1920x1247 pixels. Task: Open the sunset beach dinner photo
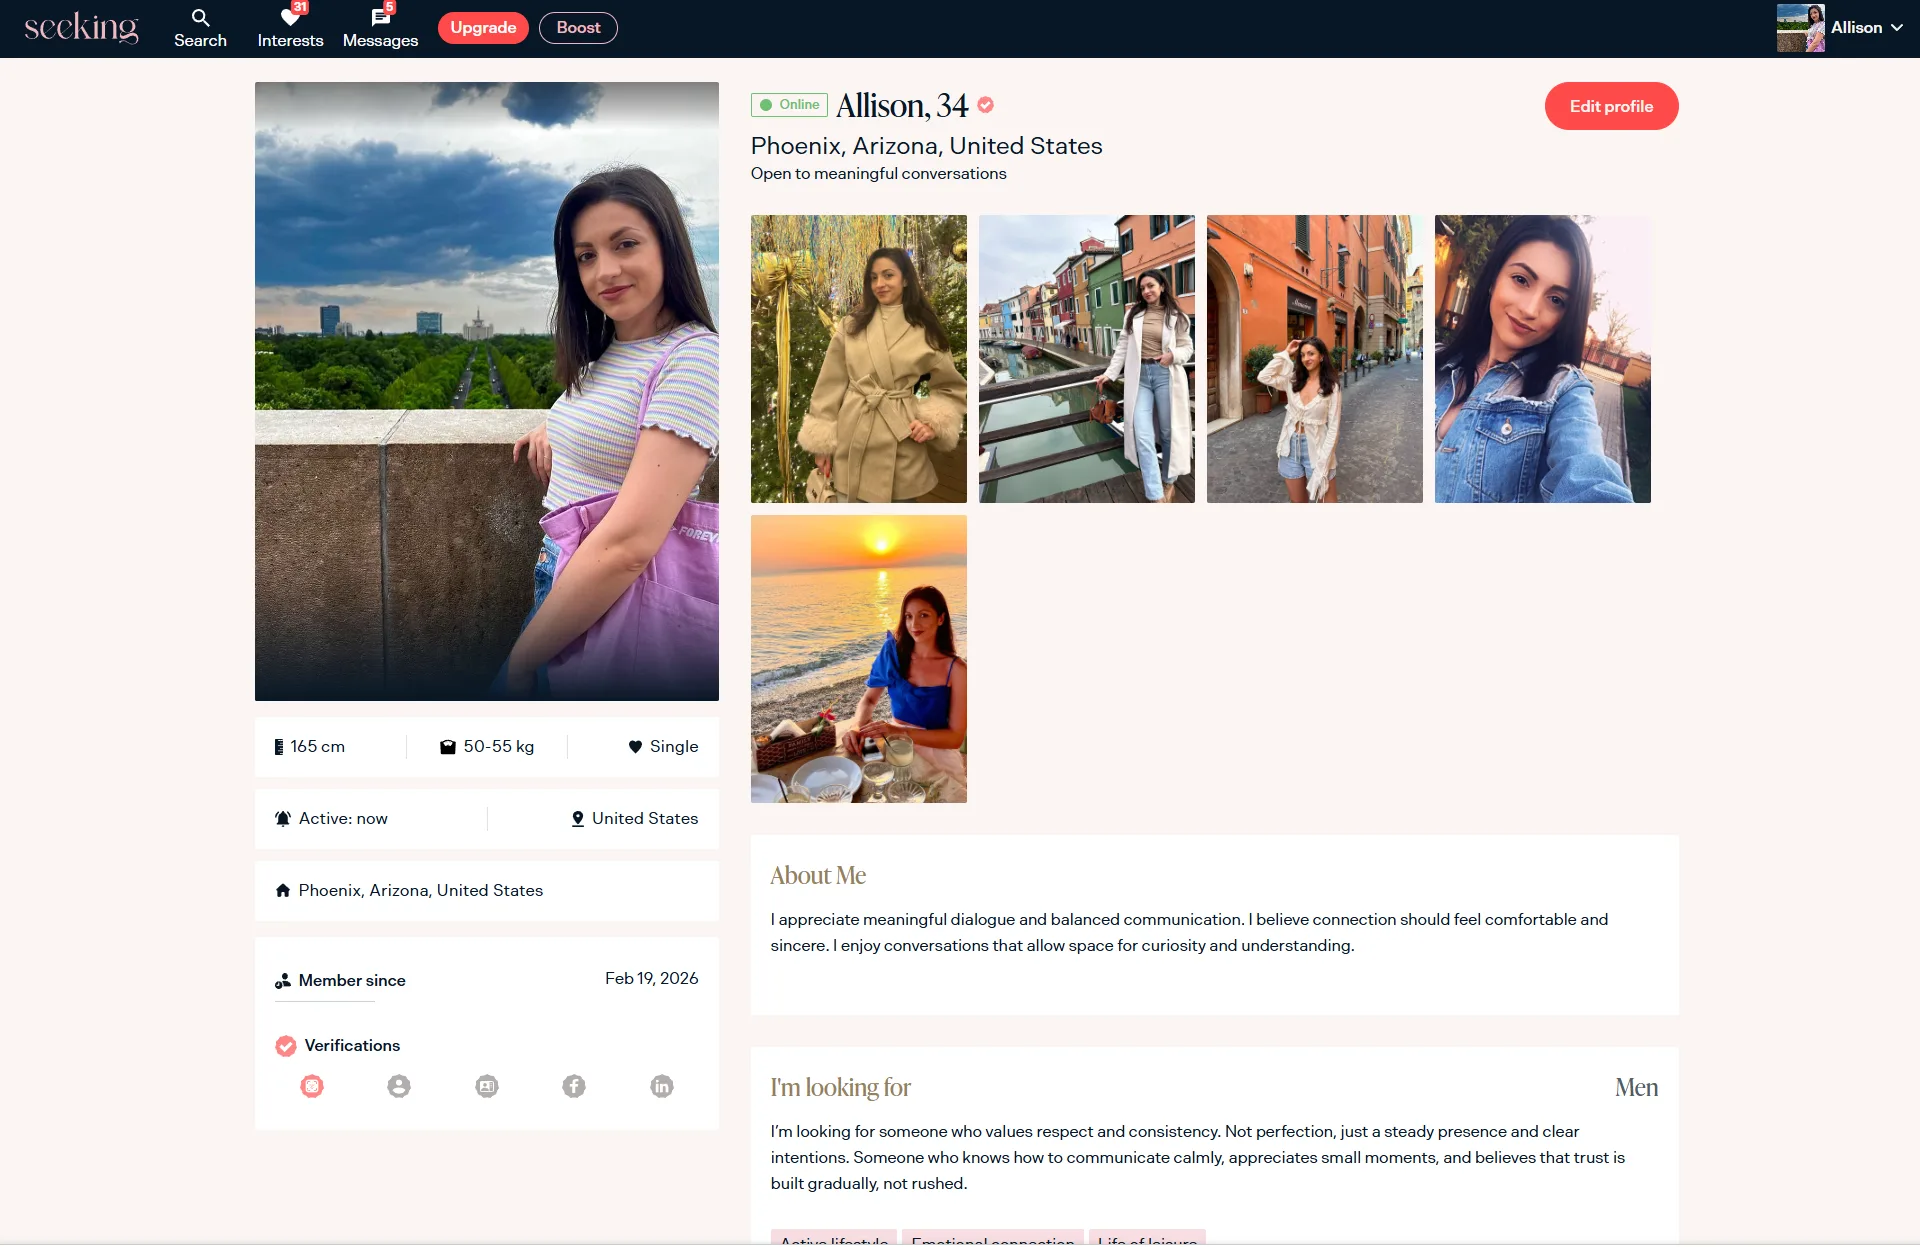tap(858, 659)
